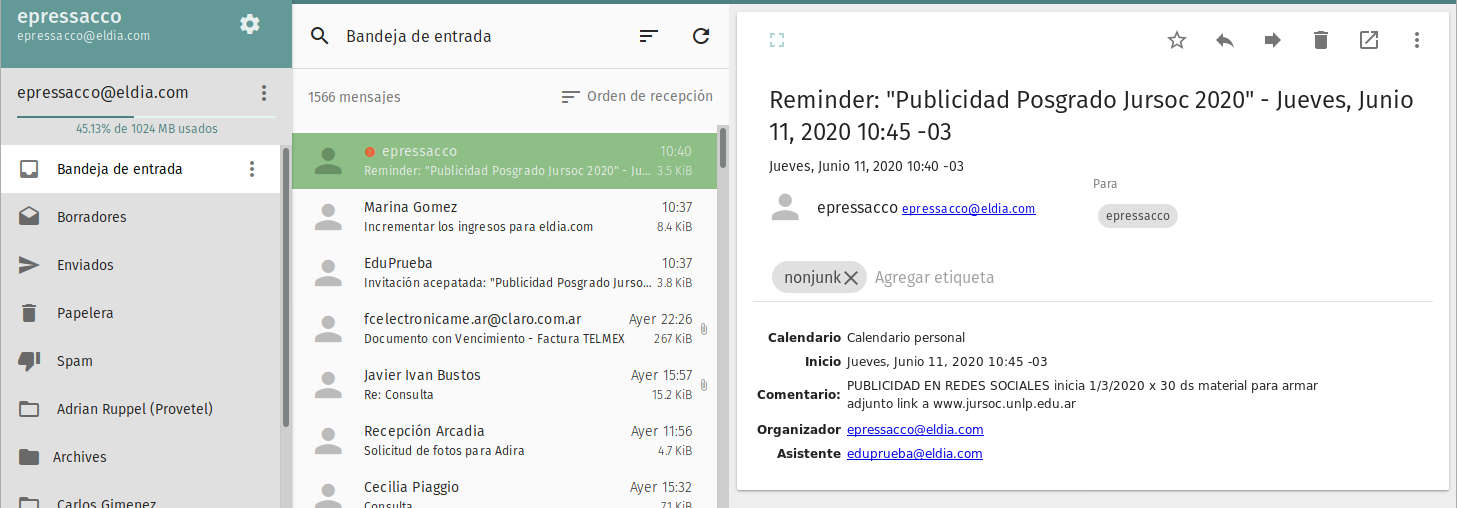Remove the nonjunk label

click(x=851, y=278)
